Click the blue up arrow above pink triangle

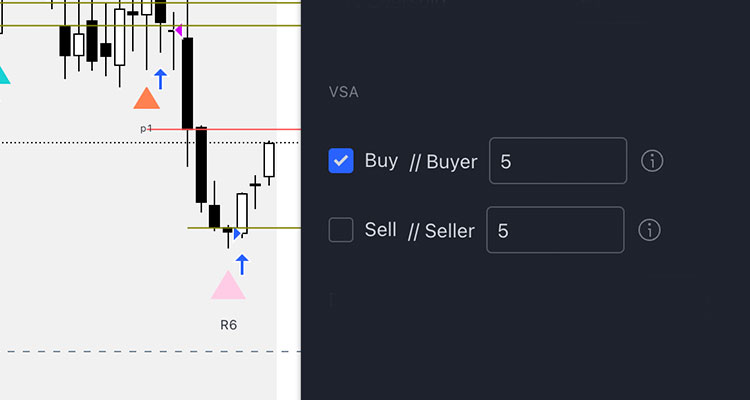[x=243, y=265]
